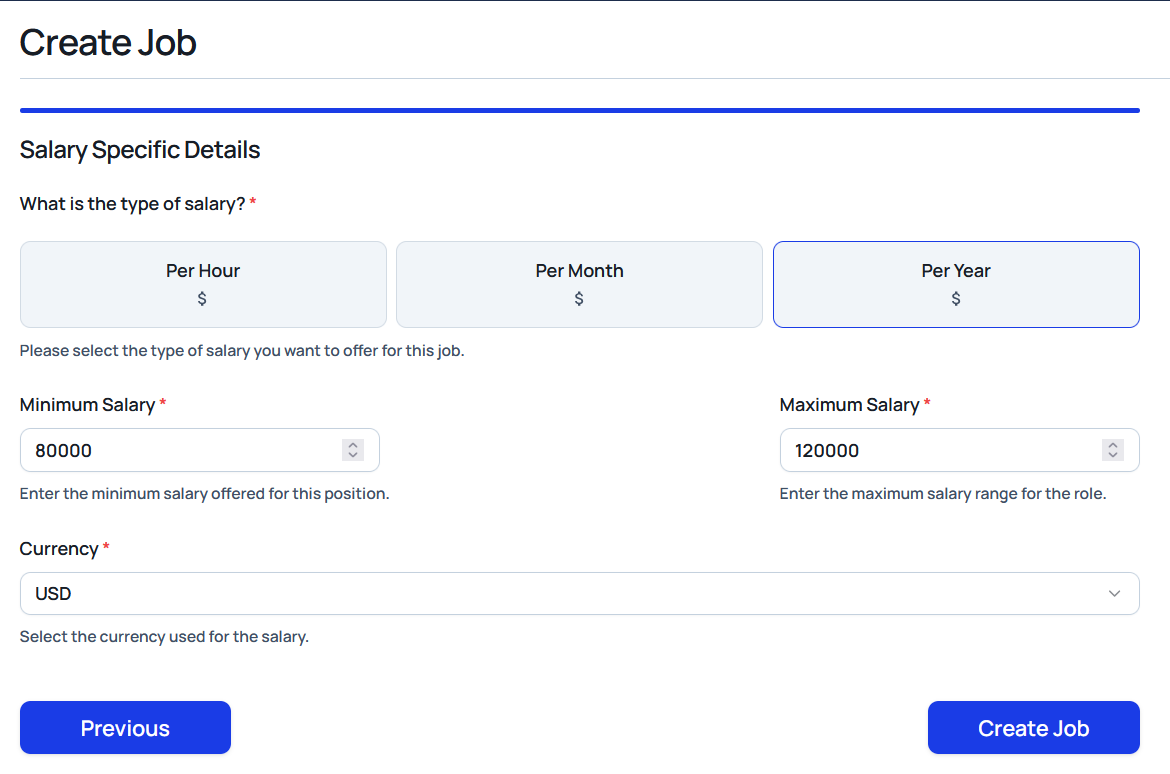The width and height of the screenshot is (1170, 774).
Task: Select the Per Hour salary type
Action: click(203, 271)
